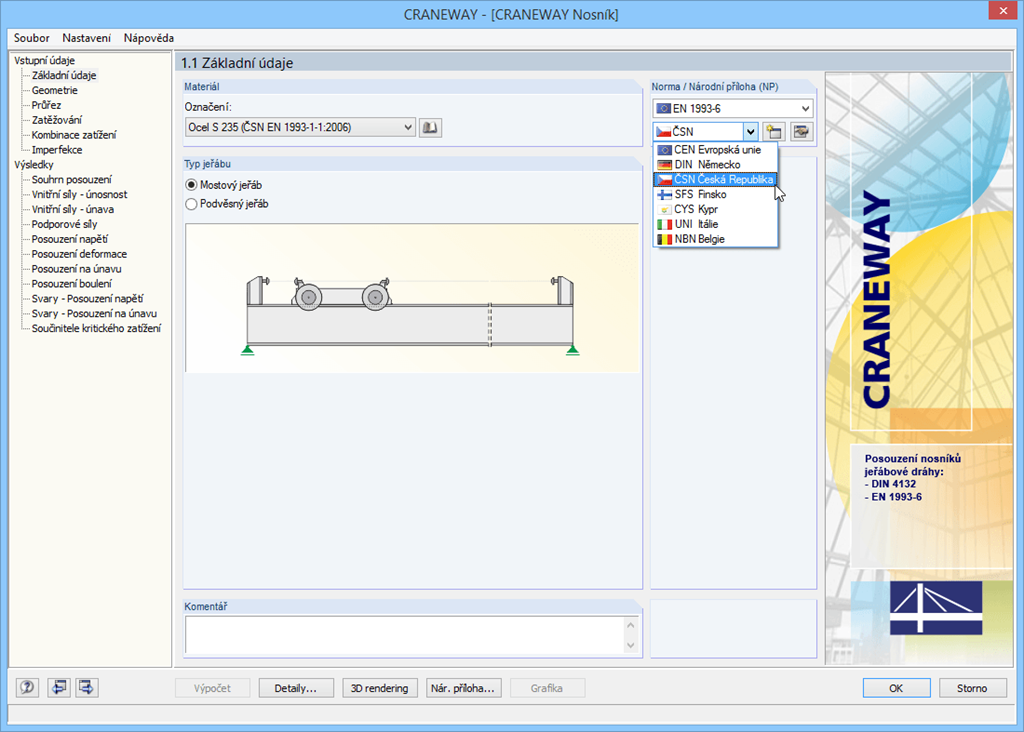
Task: Click the bridge crane illustration
Action: (x=411, y=298)
